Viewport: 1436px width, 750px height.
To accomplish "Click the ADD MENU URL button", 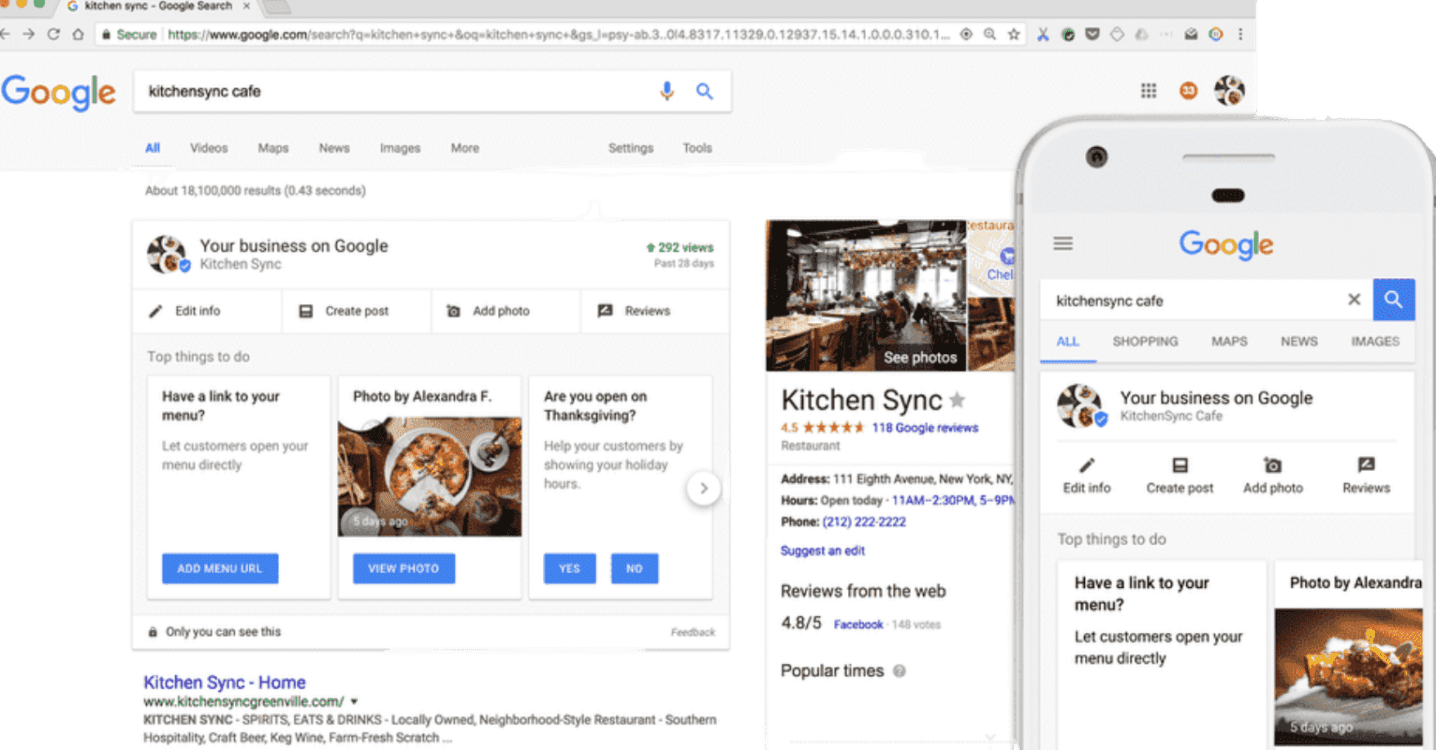I will pyautogui.click(x=220, y=568).
